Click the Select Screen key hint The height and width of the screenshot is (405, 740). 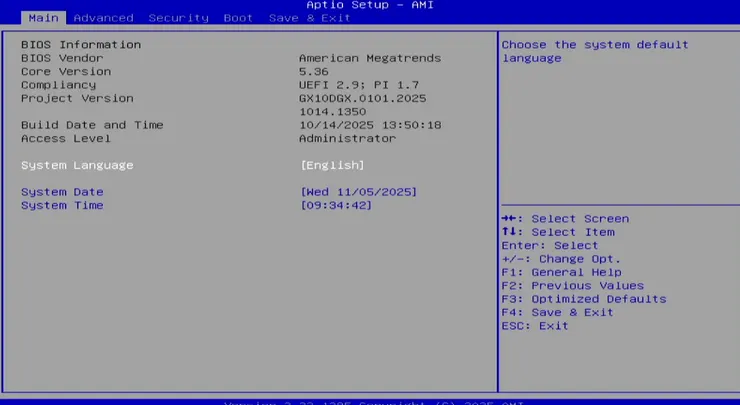pyautogui.click(x=565, y=219)
